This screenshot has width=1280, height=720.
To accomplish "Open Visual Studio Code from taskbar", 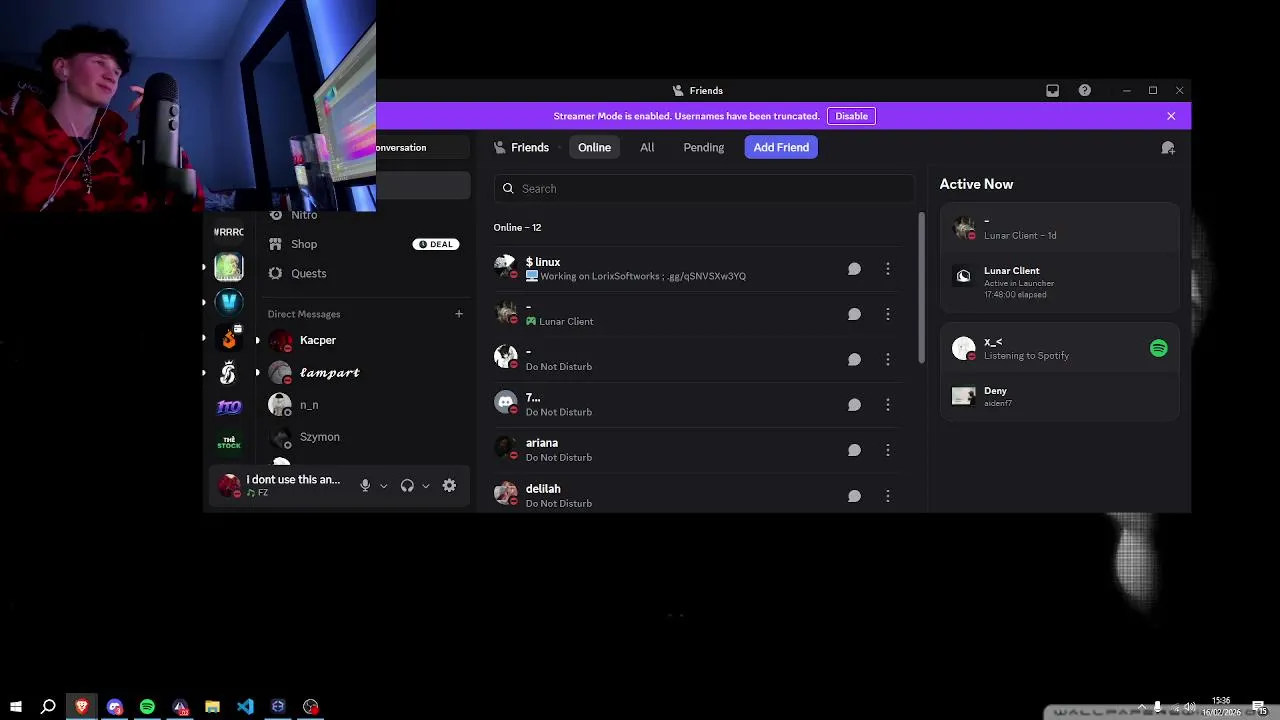I will coord(245,707).
